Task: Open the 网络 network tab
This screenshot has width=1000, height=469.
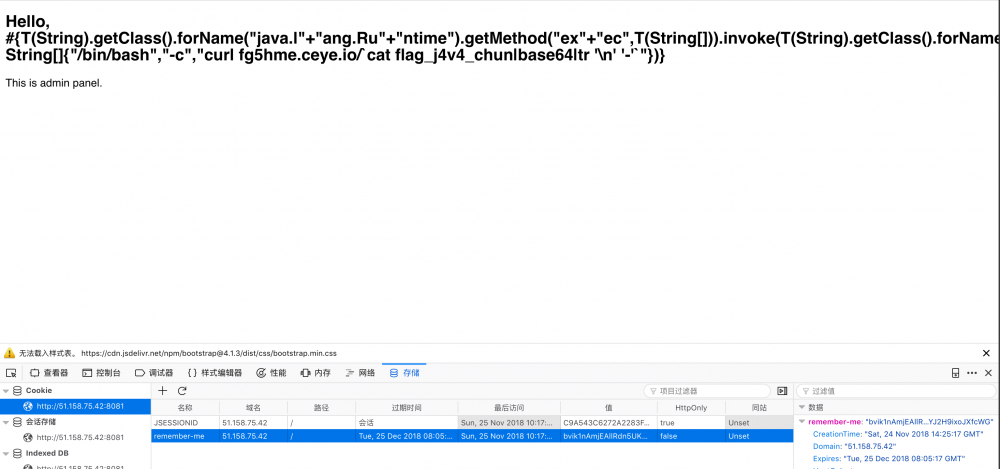Action: (x=360, y=373)
